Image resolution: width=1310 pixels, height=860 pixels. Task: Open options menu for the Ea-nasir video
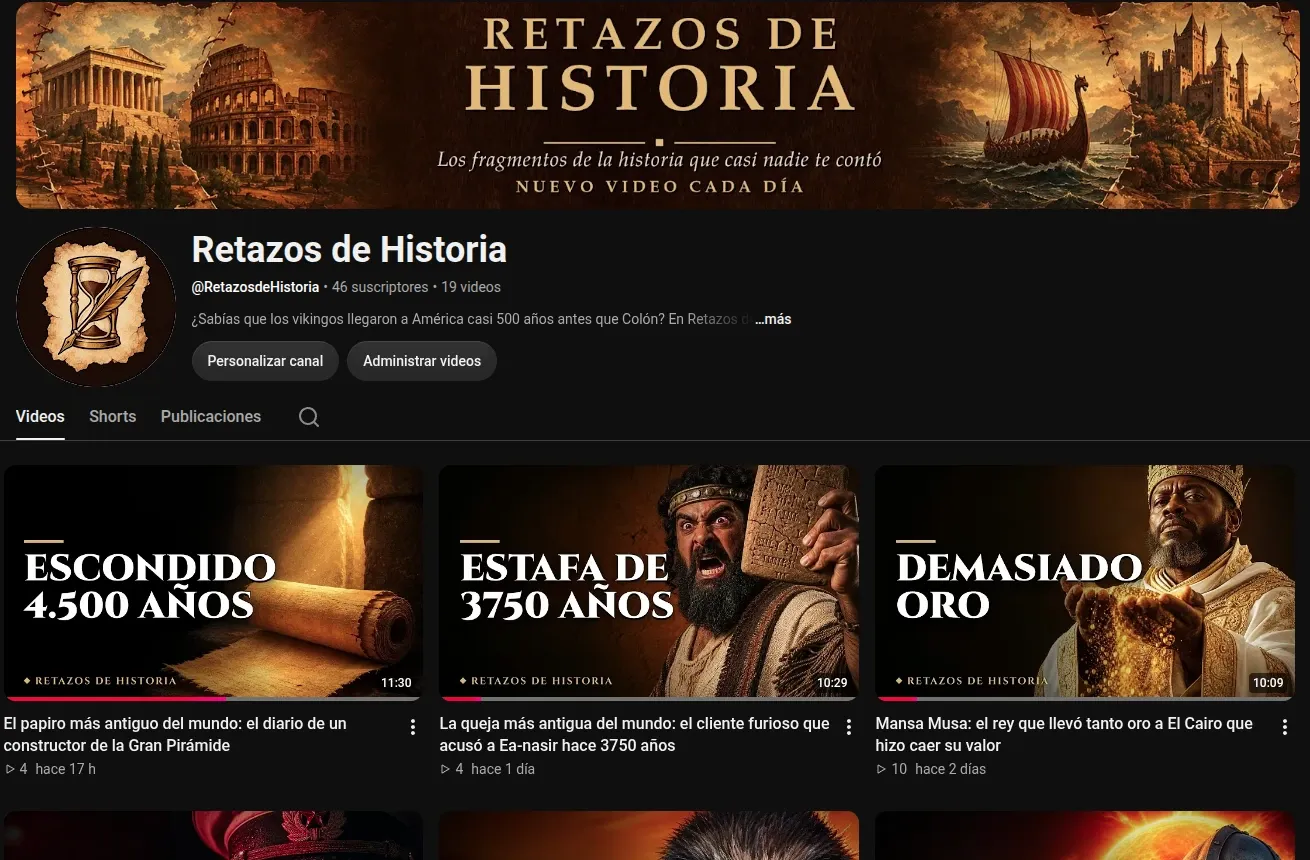point(849,728)
